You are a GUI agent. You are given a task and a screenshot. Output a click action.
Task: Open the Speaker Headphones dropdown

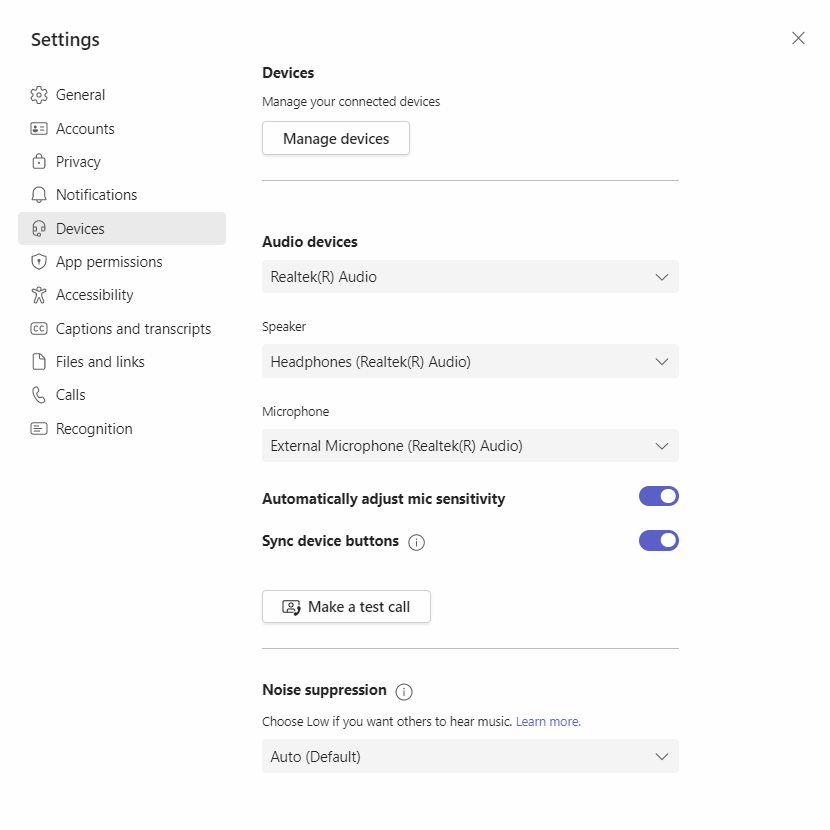point(470,361)
